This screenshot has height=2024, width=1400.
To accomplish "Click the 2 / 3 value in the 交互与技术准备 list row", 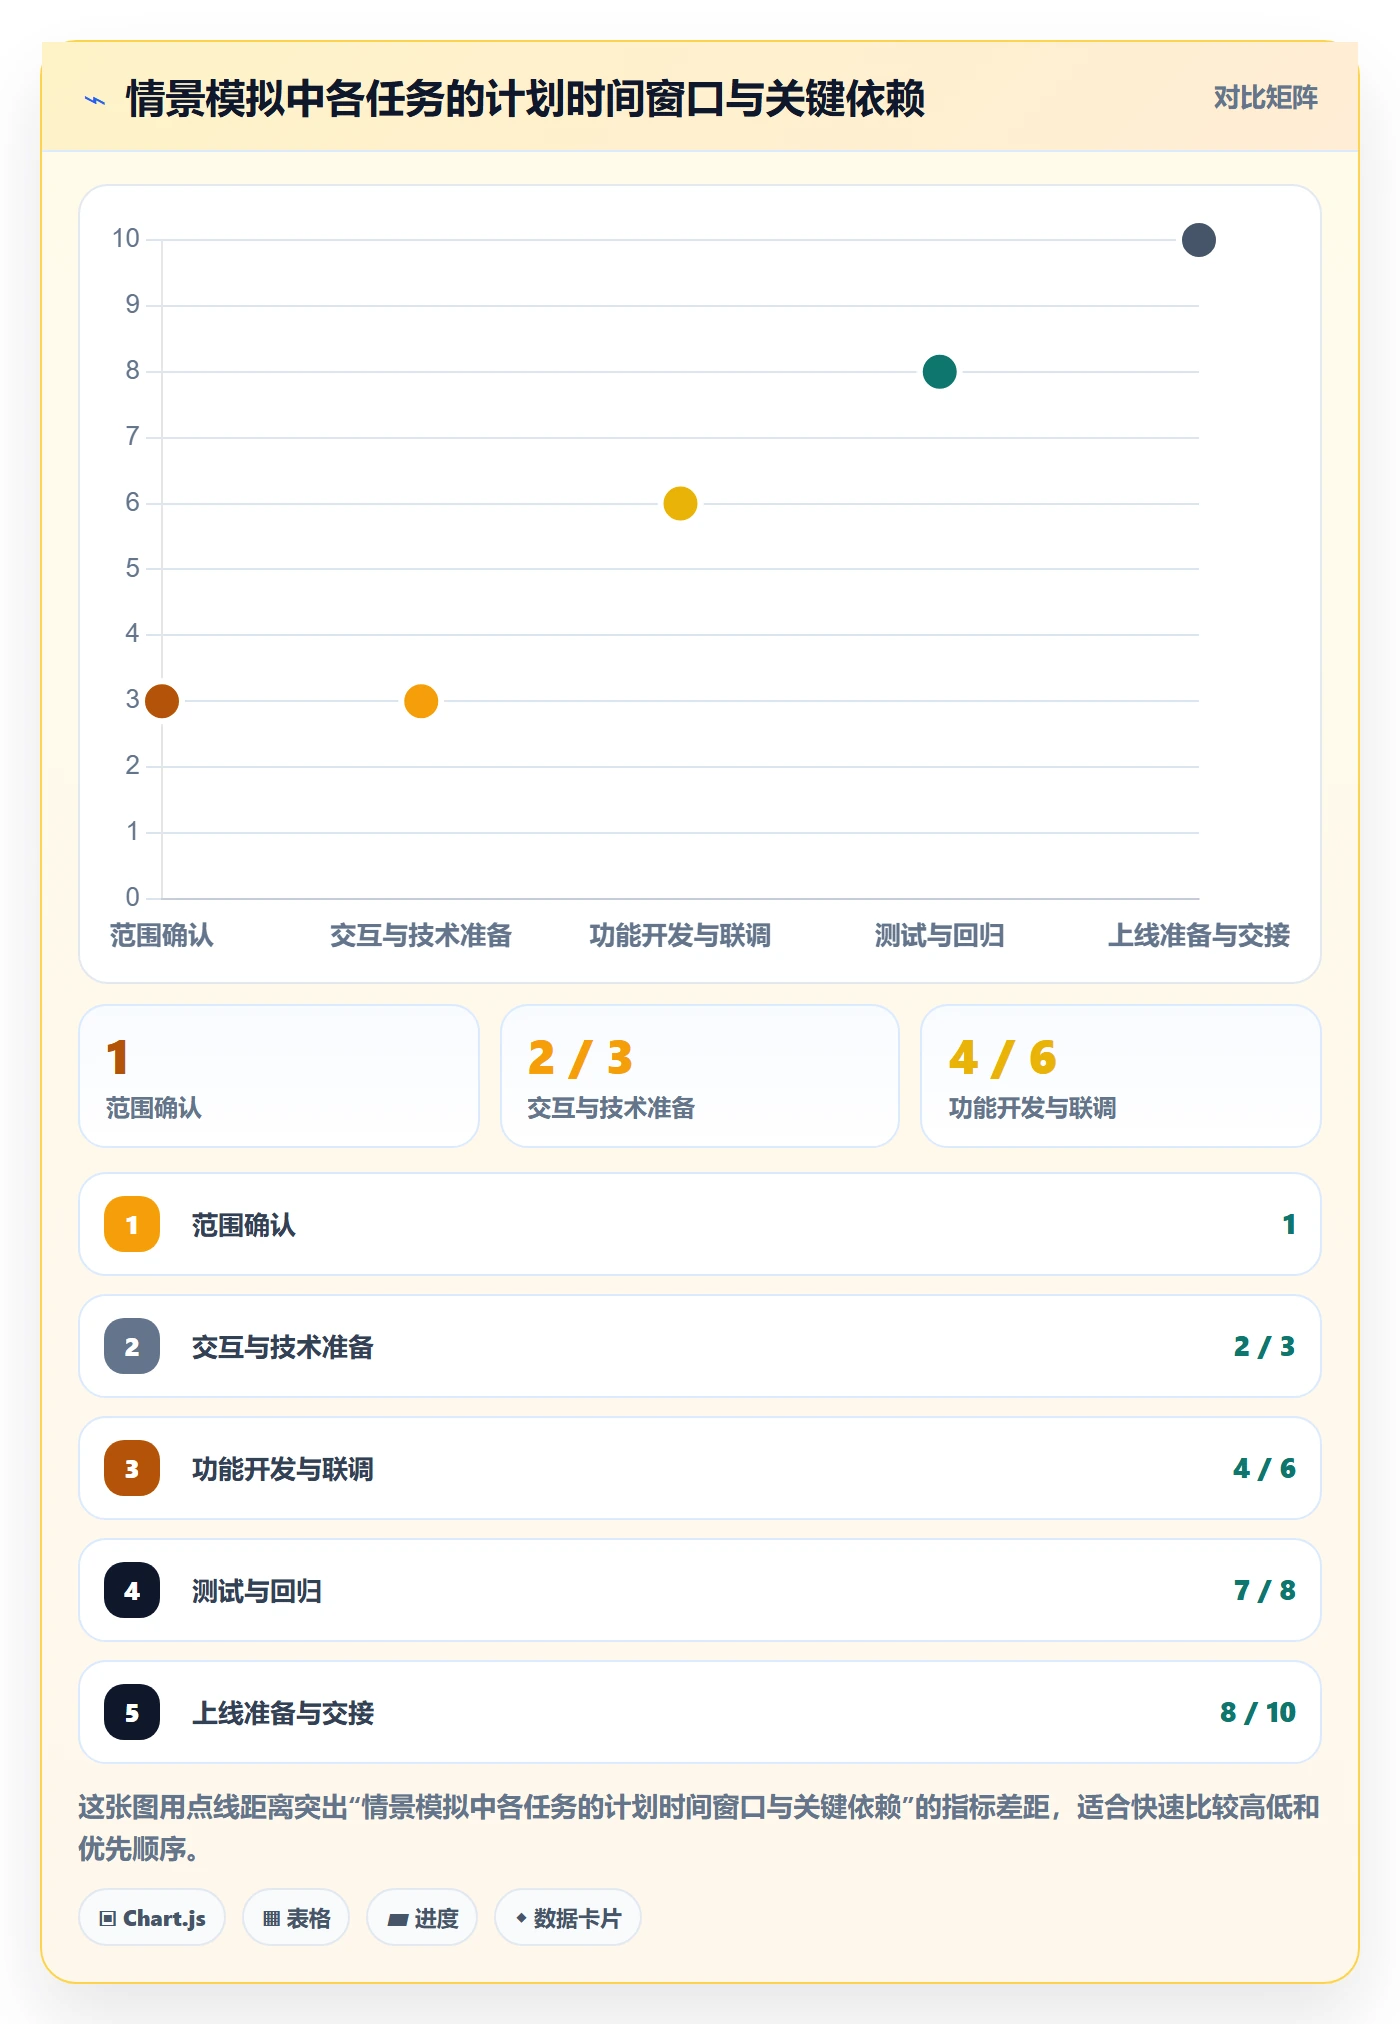I will click(x=1264, y=1346).
